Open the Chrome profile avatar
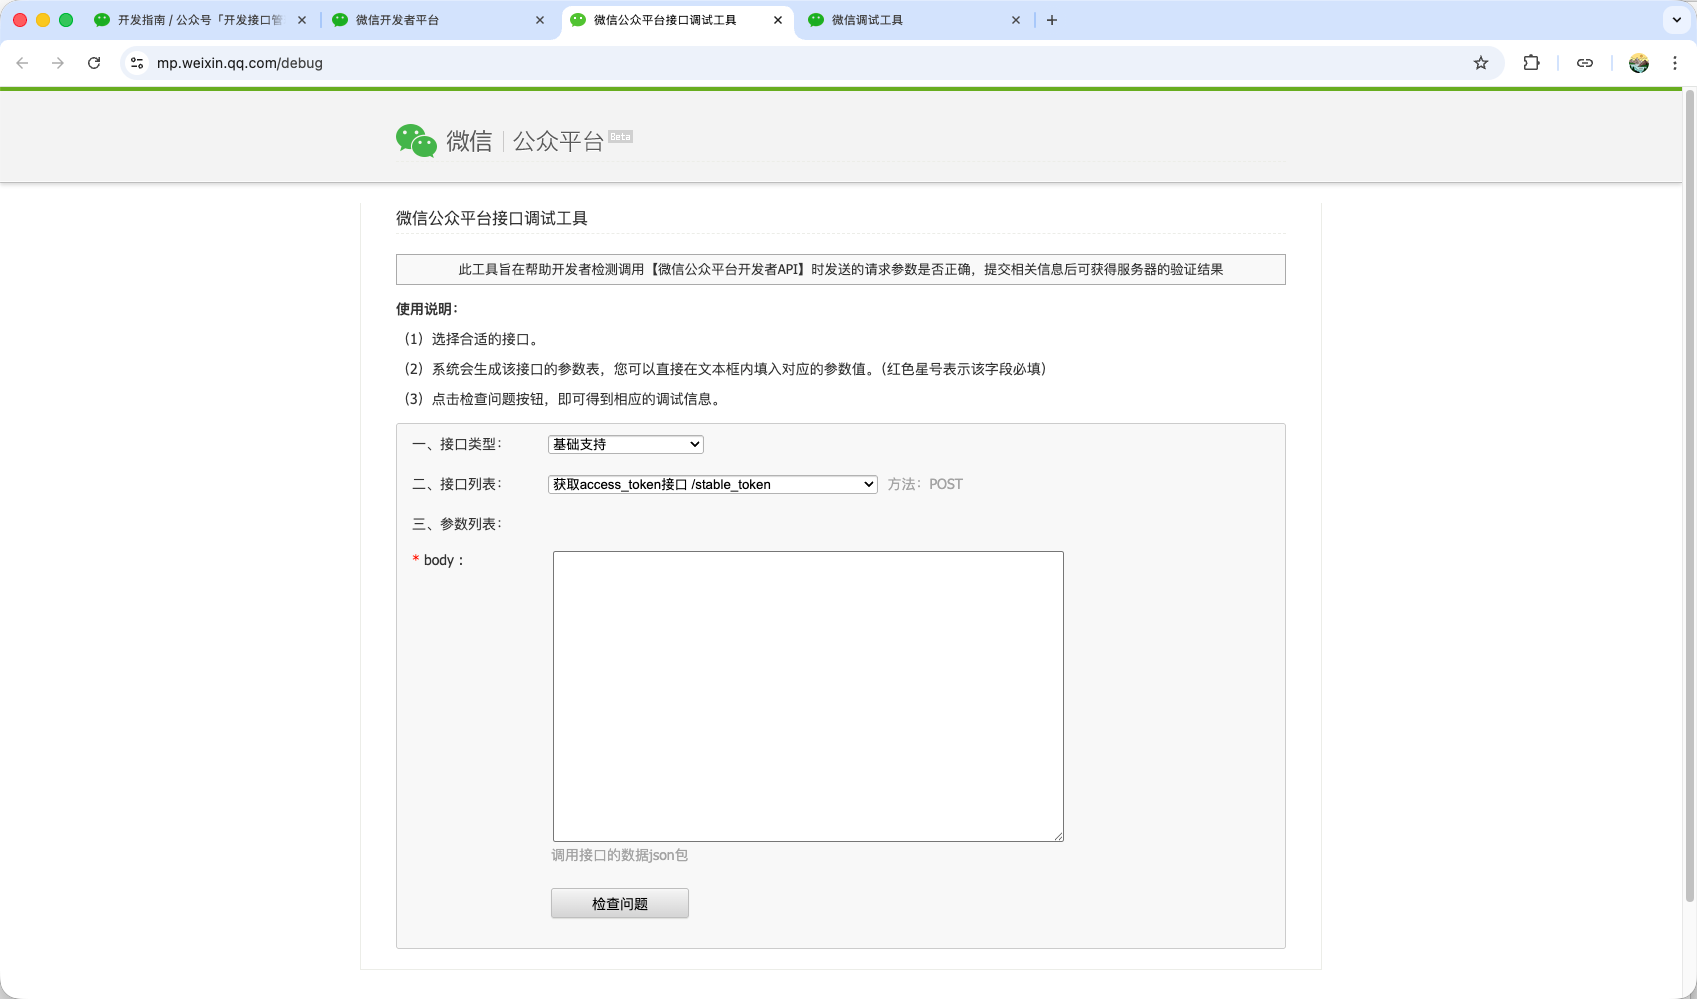The height and width of the screenshot is (999, 1697). pos(1639,63)
